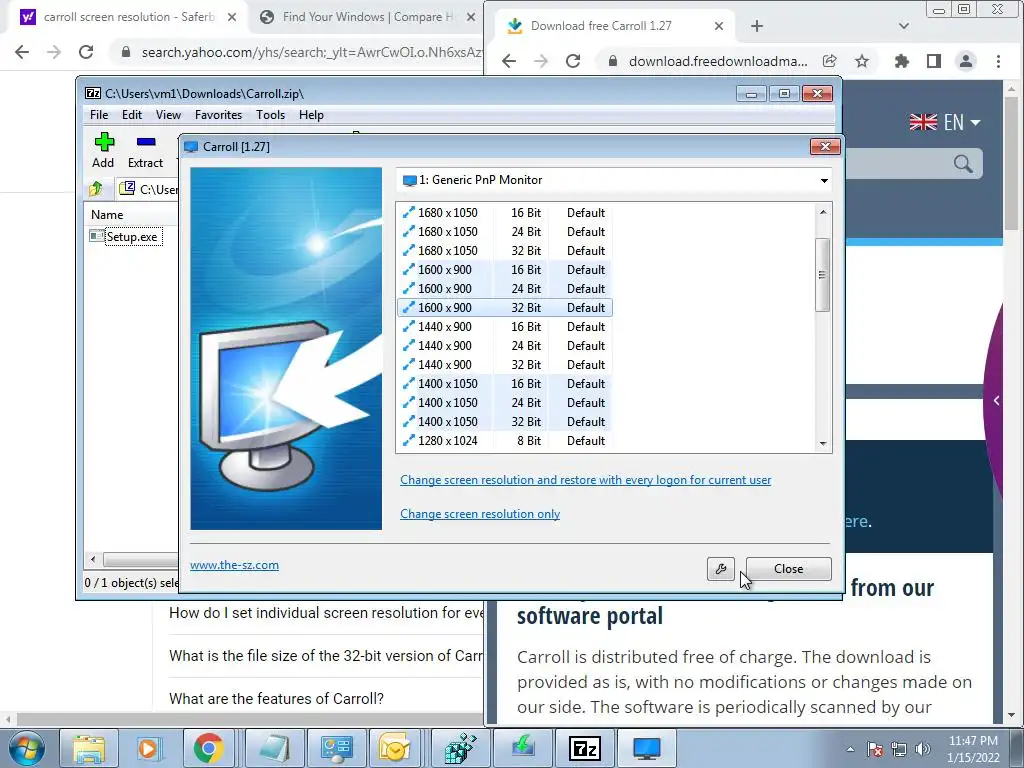
Task: Switch to Find Your Windows tab
Action: click(x=368, y=17)
